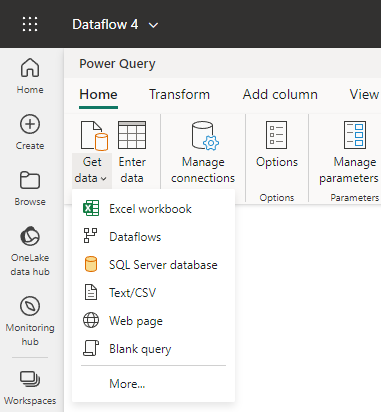Click the Power Query title text
Image resolution: width=381 pixels, height=412 pixels.
click(x=117, y=64)
